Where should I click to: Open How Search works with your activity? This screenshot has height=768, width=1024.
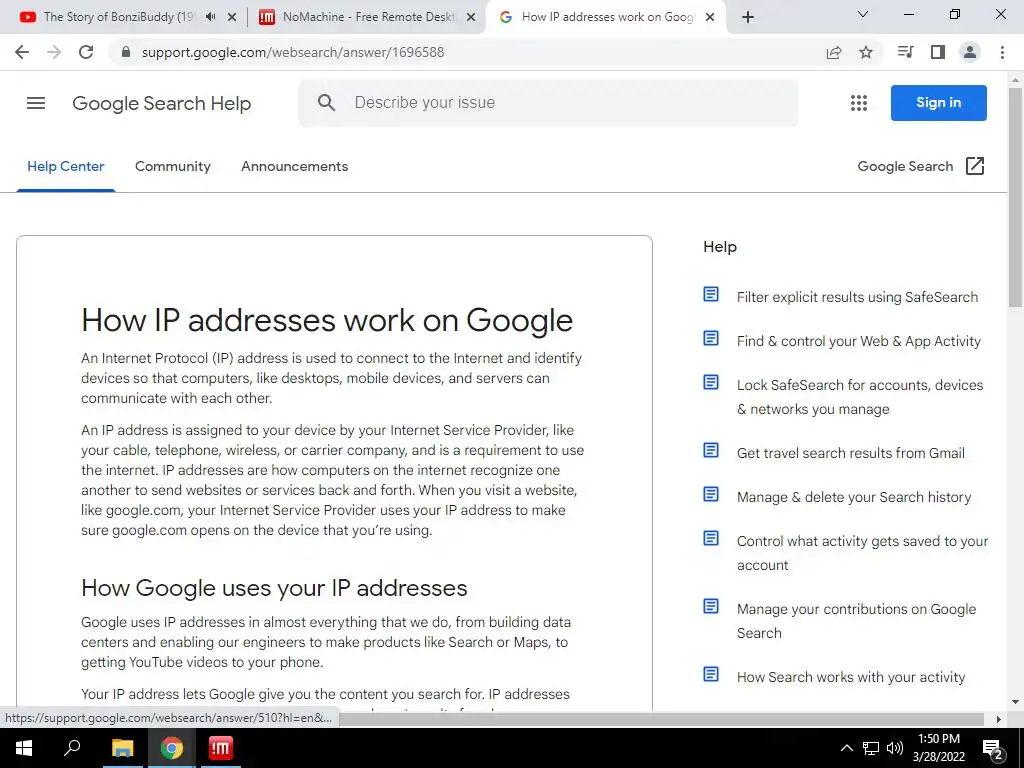[851, 677]
